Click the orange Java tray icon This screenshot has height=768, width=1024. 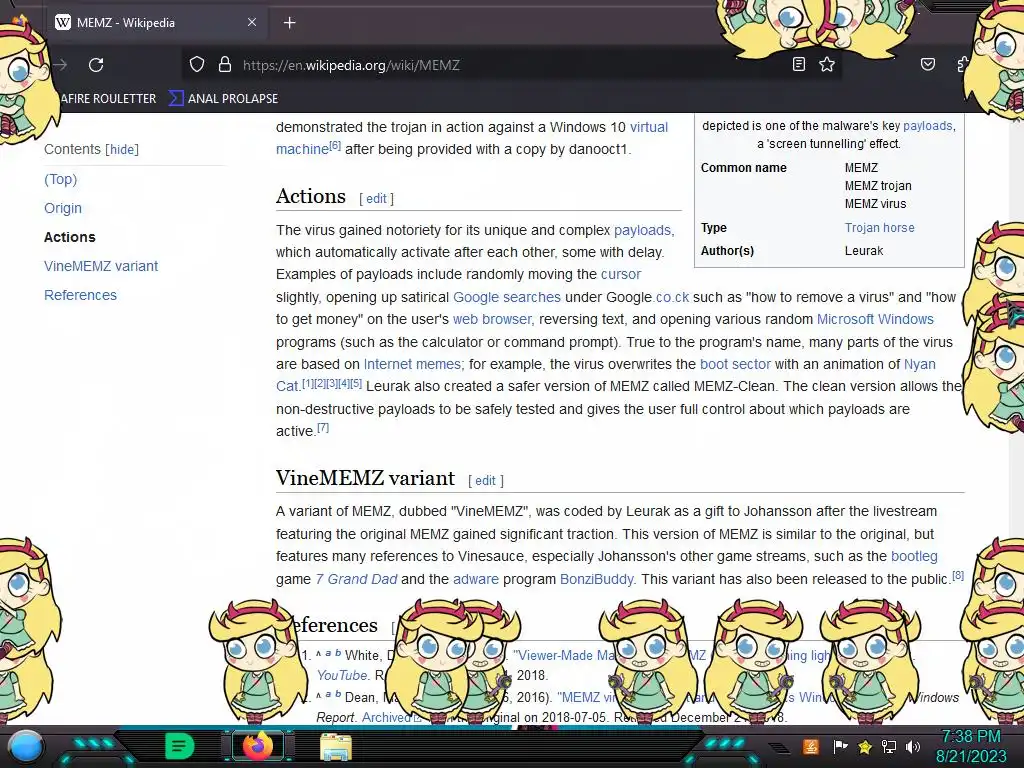pos(811,746)
